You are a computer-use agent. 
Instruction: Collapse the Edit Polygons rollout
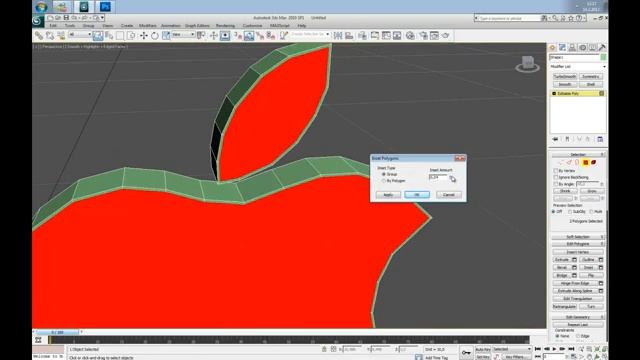[x=578, y=244]
